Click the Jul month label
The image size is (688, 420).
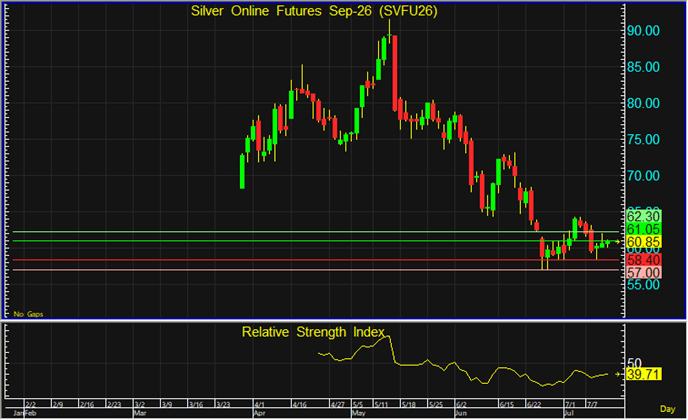pos(568,413)
